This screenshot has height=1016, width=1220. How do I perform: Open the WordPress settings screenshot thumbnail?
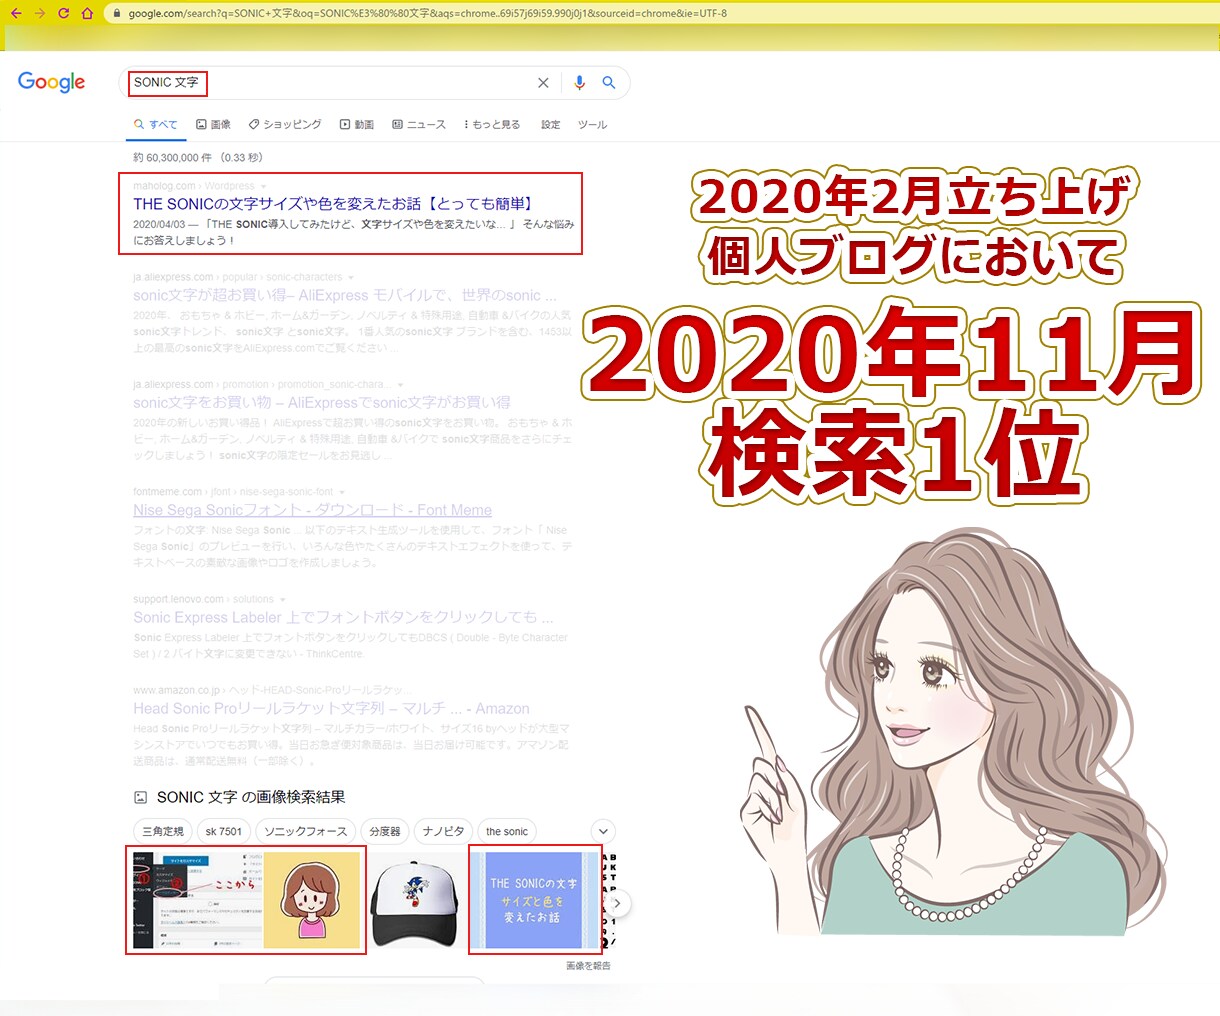[x=198, y=900]
